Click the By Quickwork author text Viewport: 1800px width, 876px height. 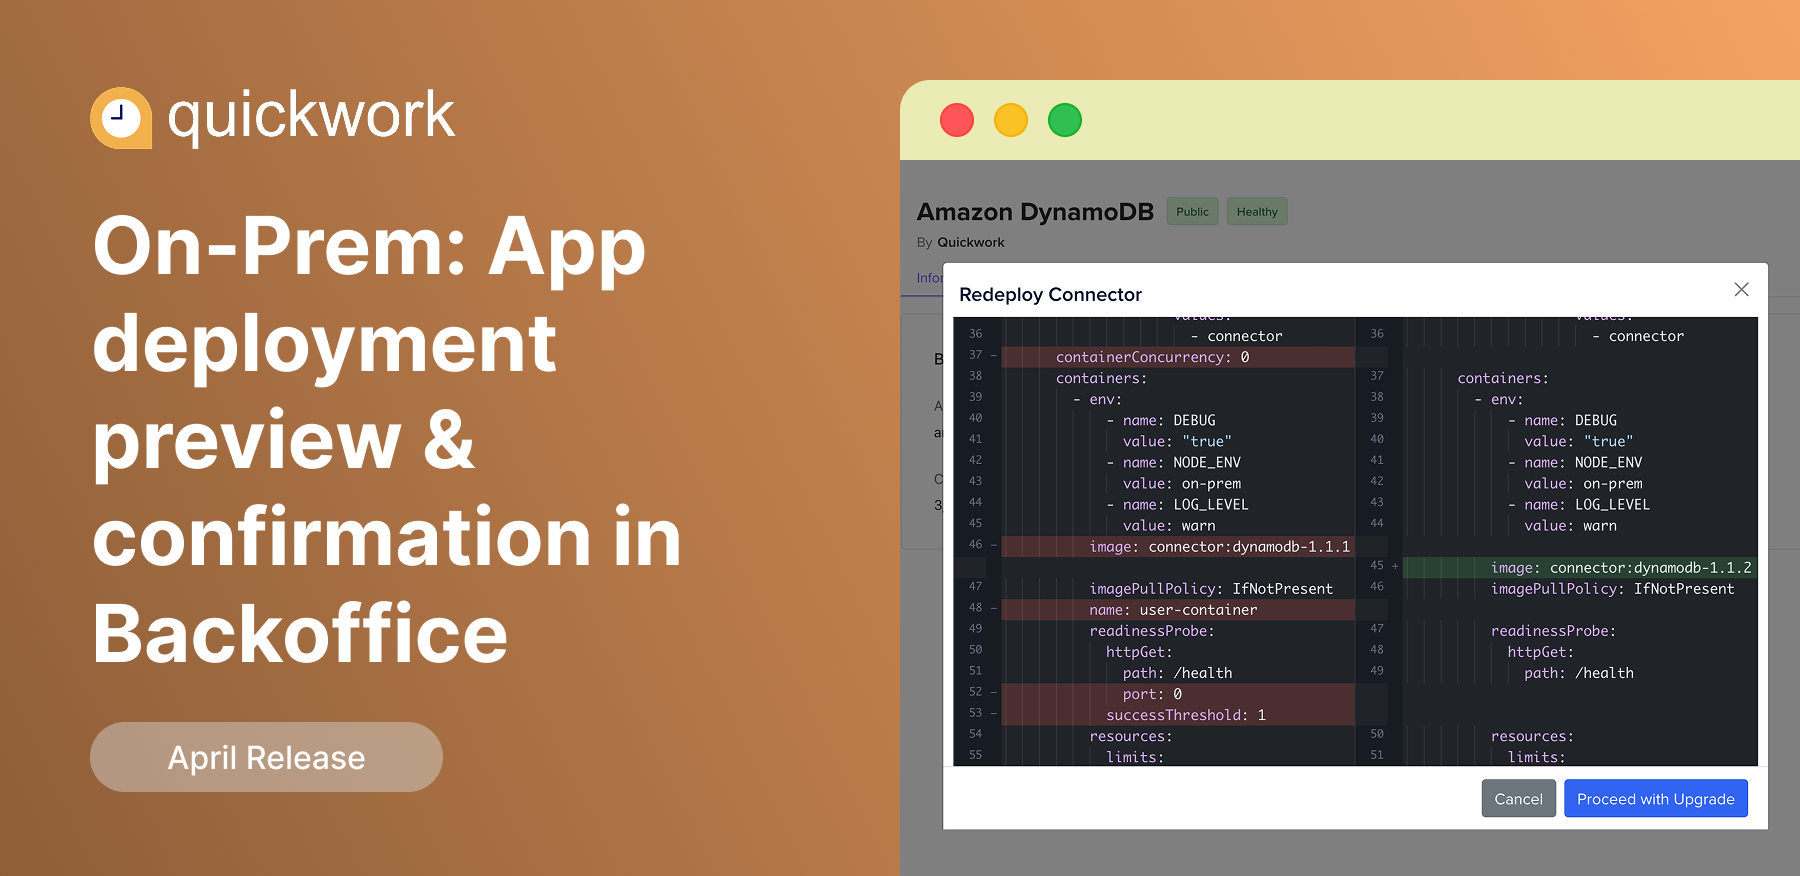click(x=961, y=242)
